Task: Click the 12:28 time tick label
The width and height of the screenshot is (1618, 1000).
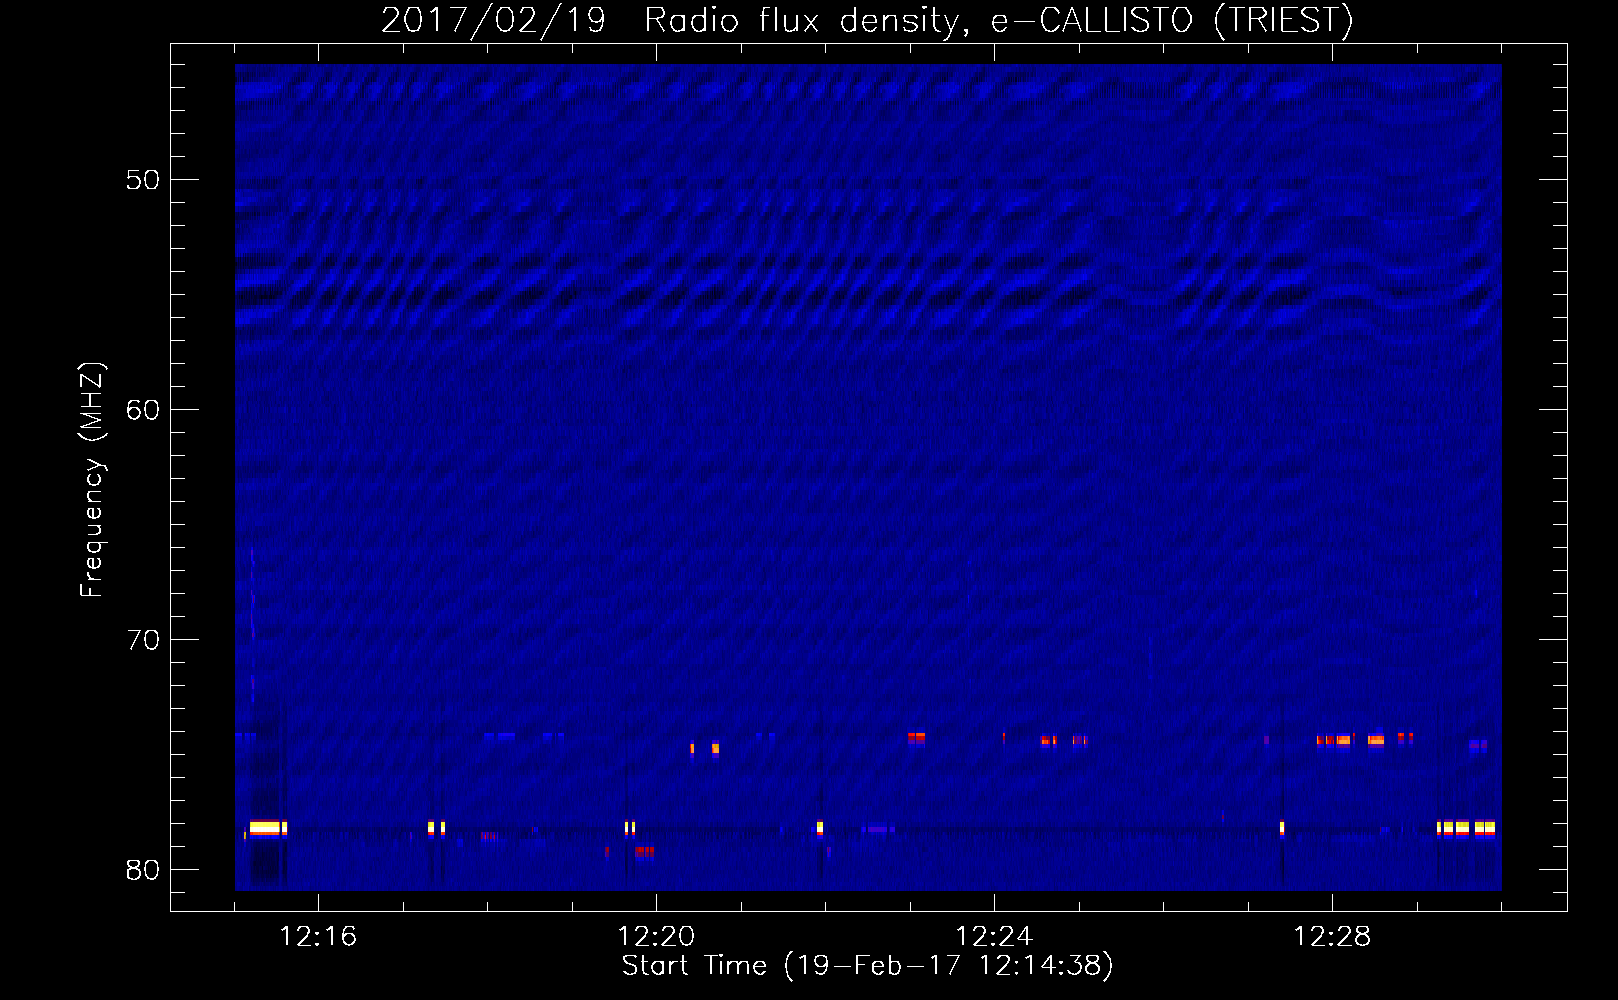Action: pos(1332,937)
